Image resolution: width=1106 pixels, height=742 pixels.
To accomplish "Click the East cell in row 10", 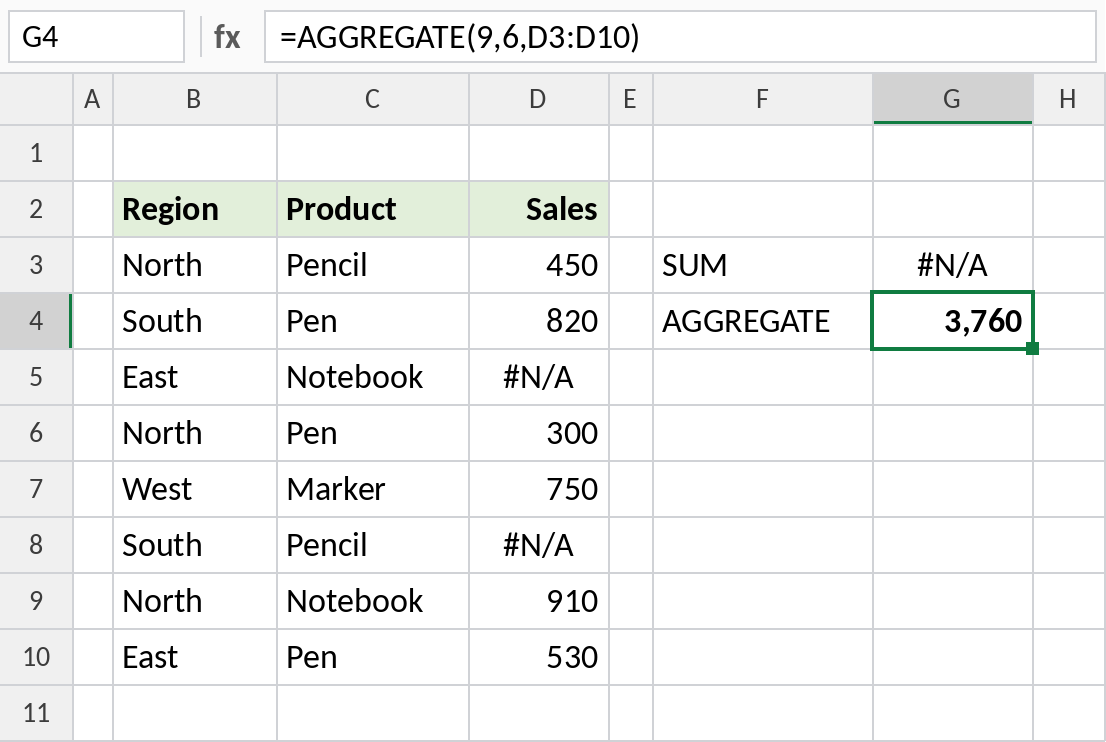I will pyautogui.click(x=195, y=657).
